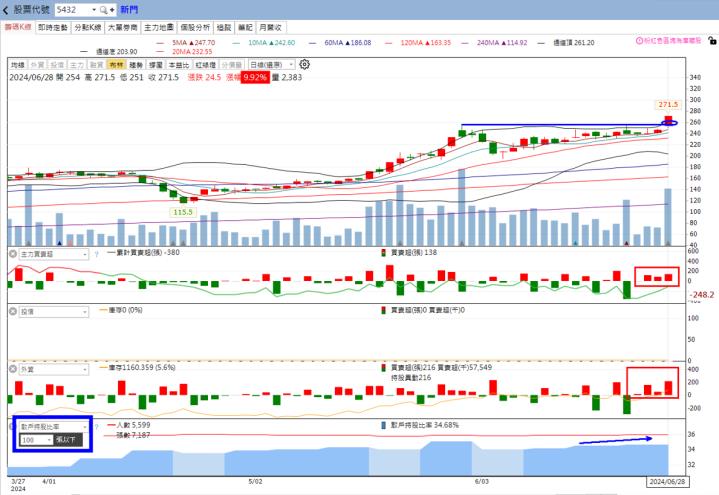This screenshot has height=495, width=719.
Task: Add stock 5432 with plus icon
Action: (x=112, y=10)
